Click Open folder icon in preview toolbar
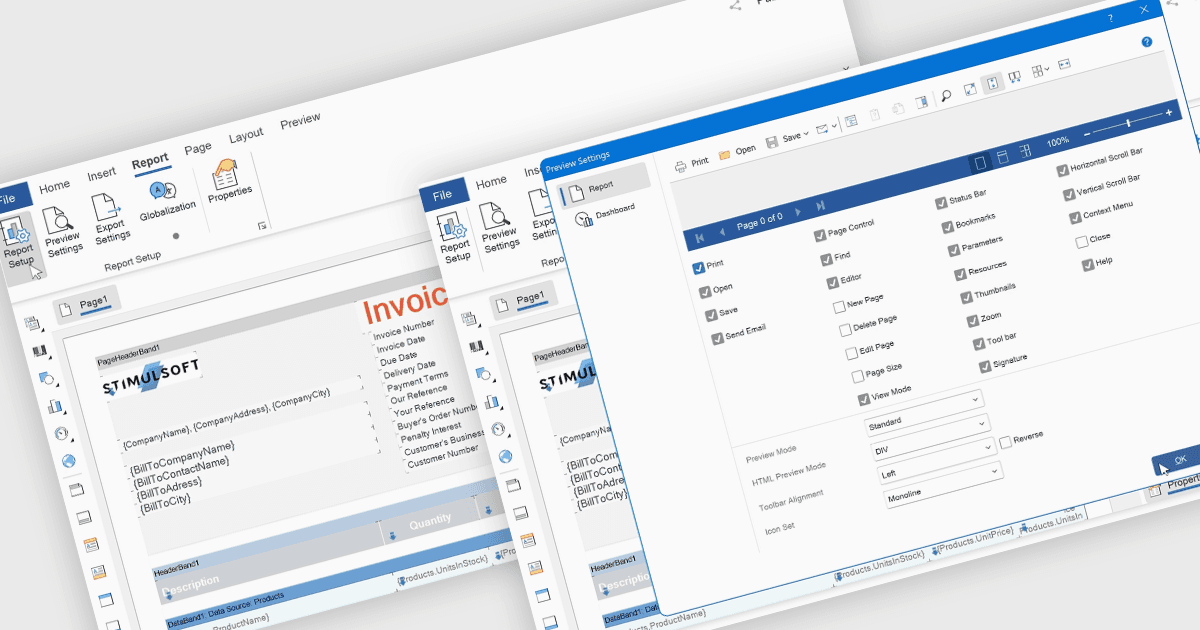This screenshot has height=630, width=1200. click(x=724, y=154)
